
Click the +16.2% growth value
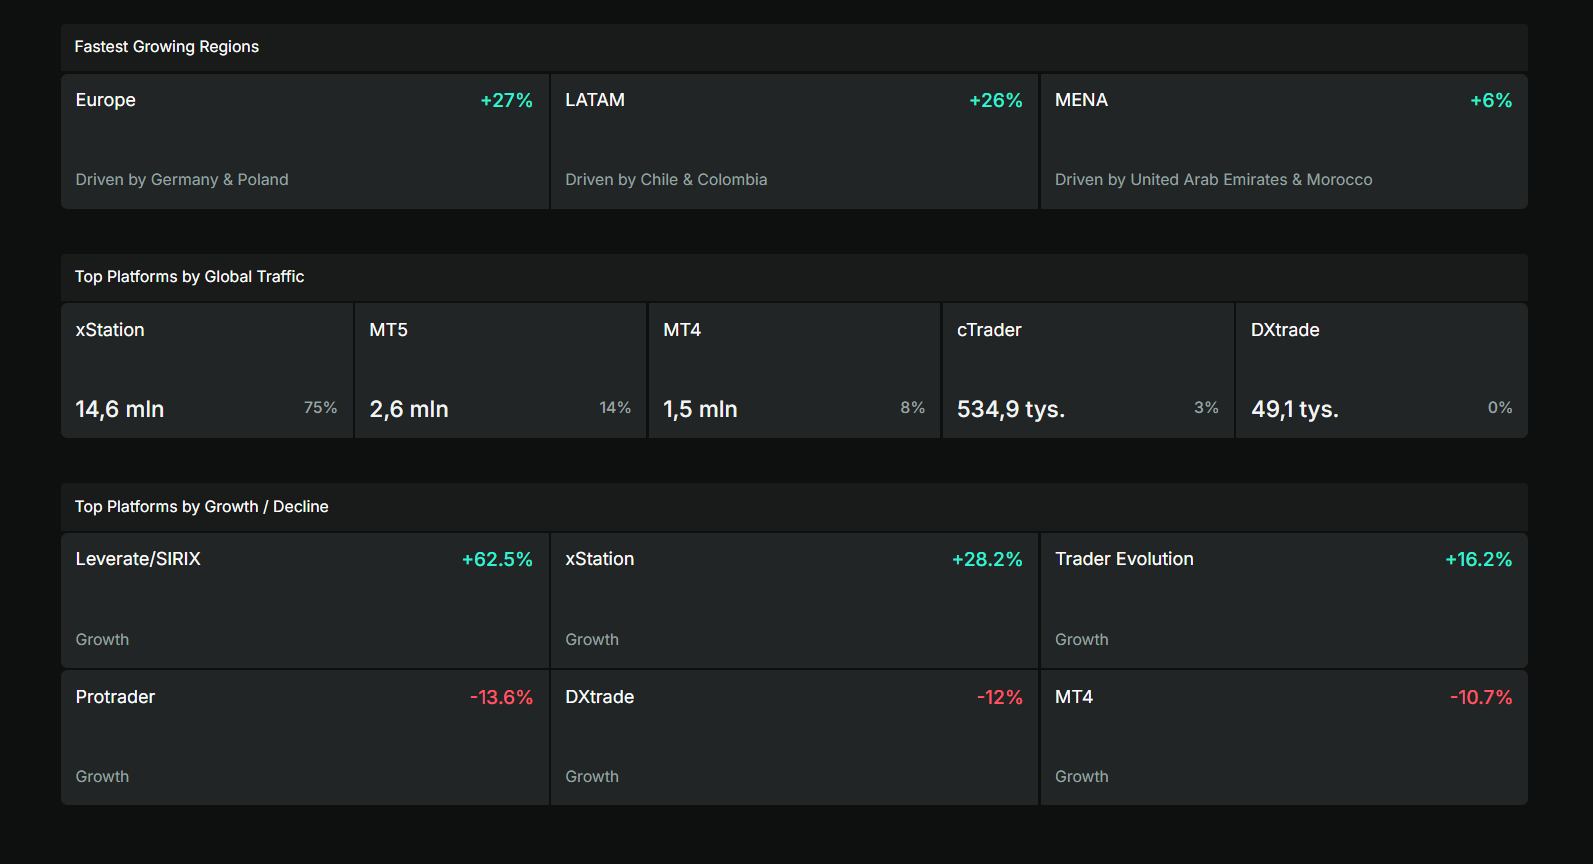(1478, 560)
